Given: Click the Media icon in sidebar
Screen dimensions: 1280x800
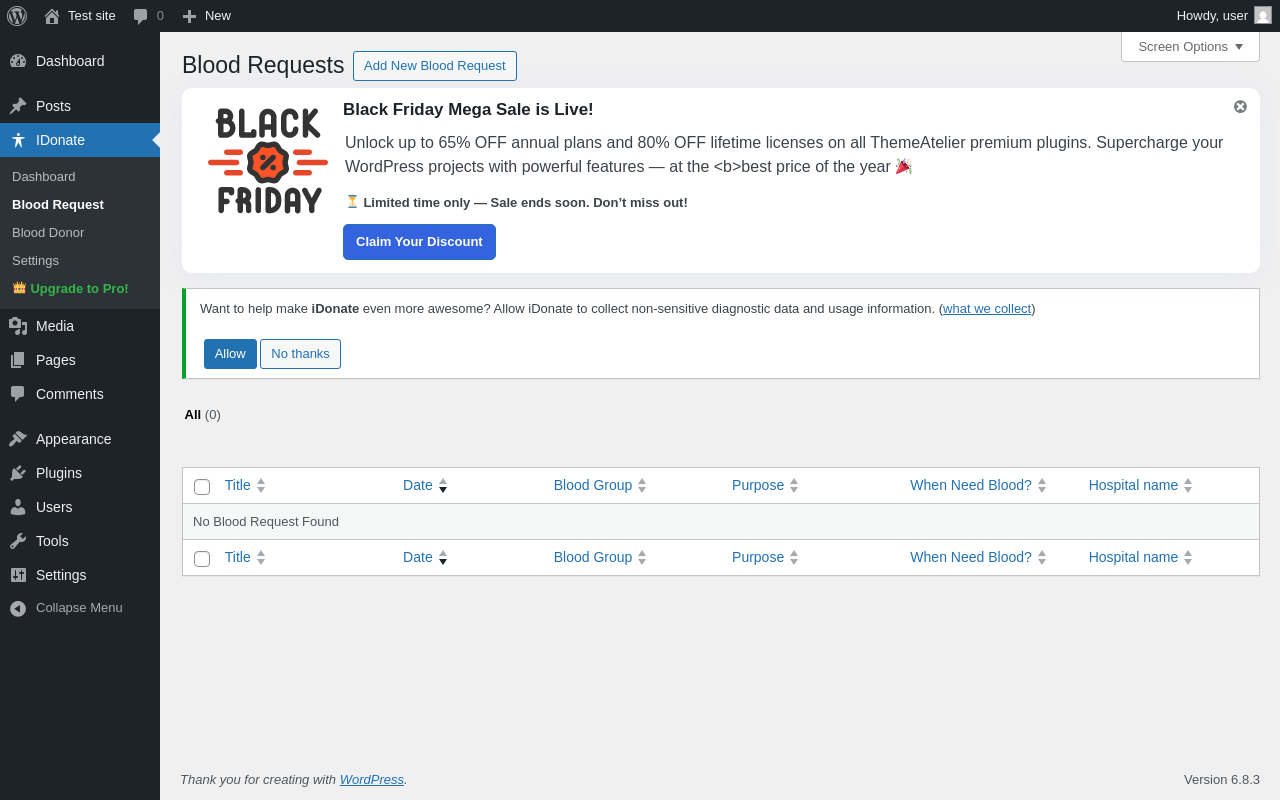Looking at the screenshot, I should pyautogui.click(x=18, y=326).
